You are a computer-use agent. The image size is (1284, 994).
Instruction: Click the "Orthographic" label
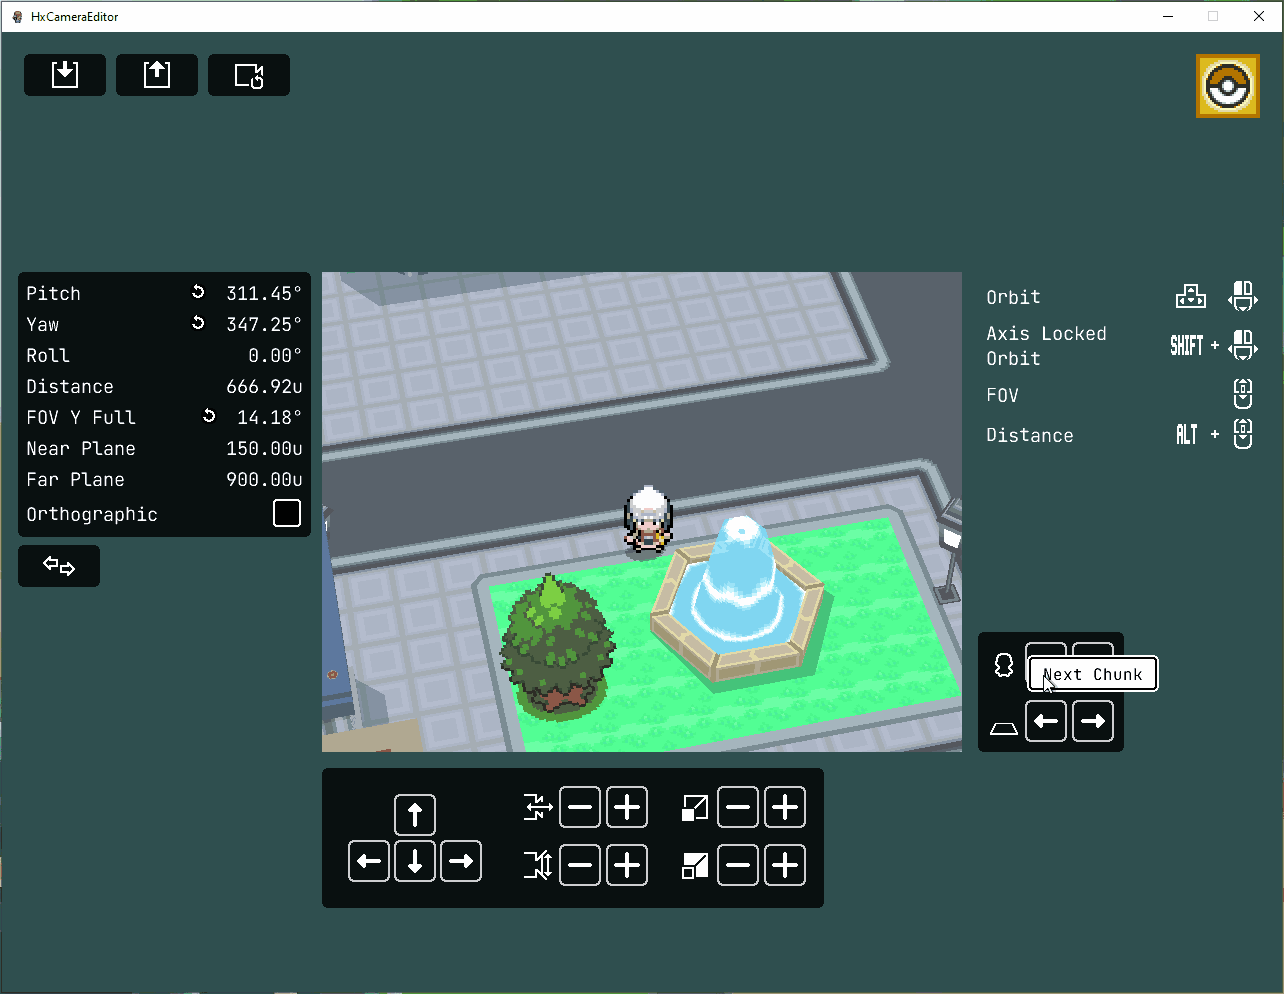pyautogui.click(x=92, y=514)
